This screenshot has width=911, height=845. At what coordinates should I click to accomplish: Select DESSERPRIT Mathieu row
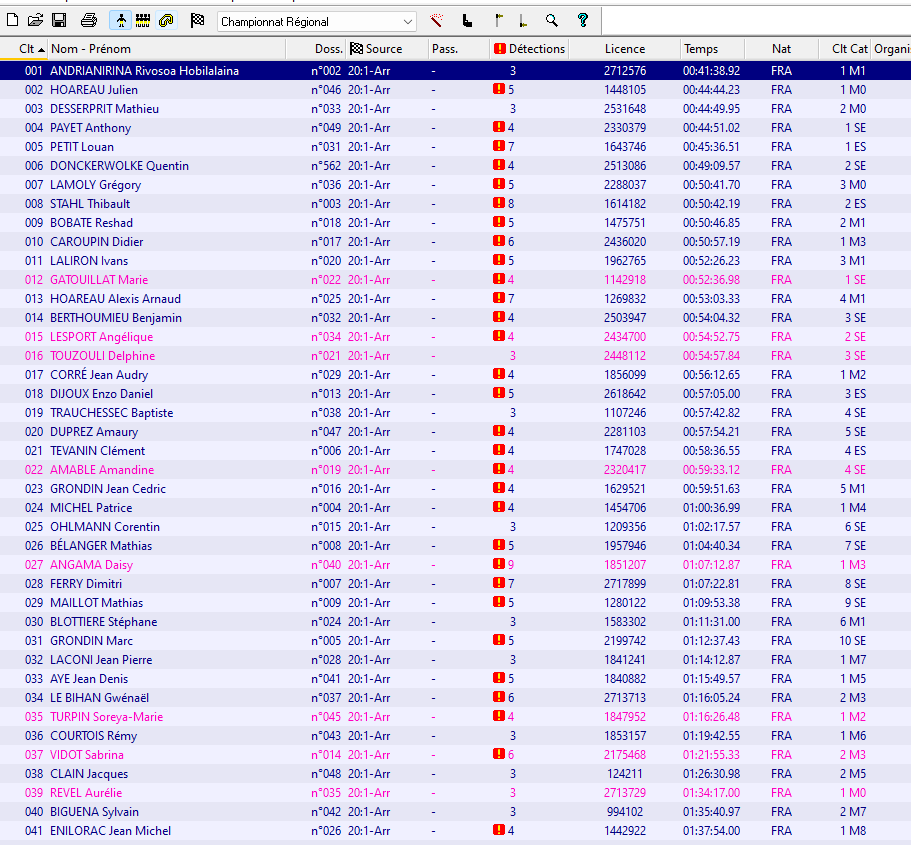pyautogui.click(x=456, y=109)
